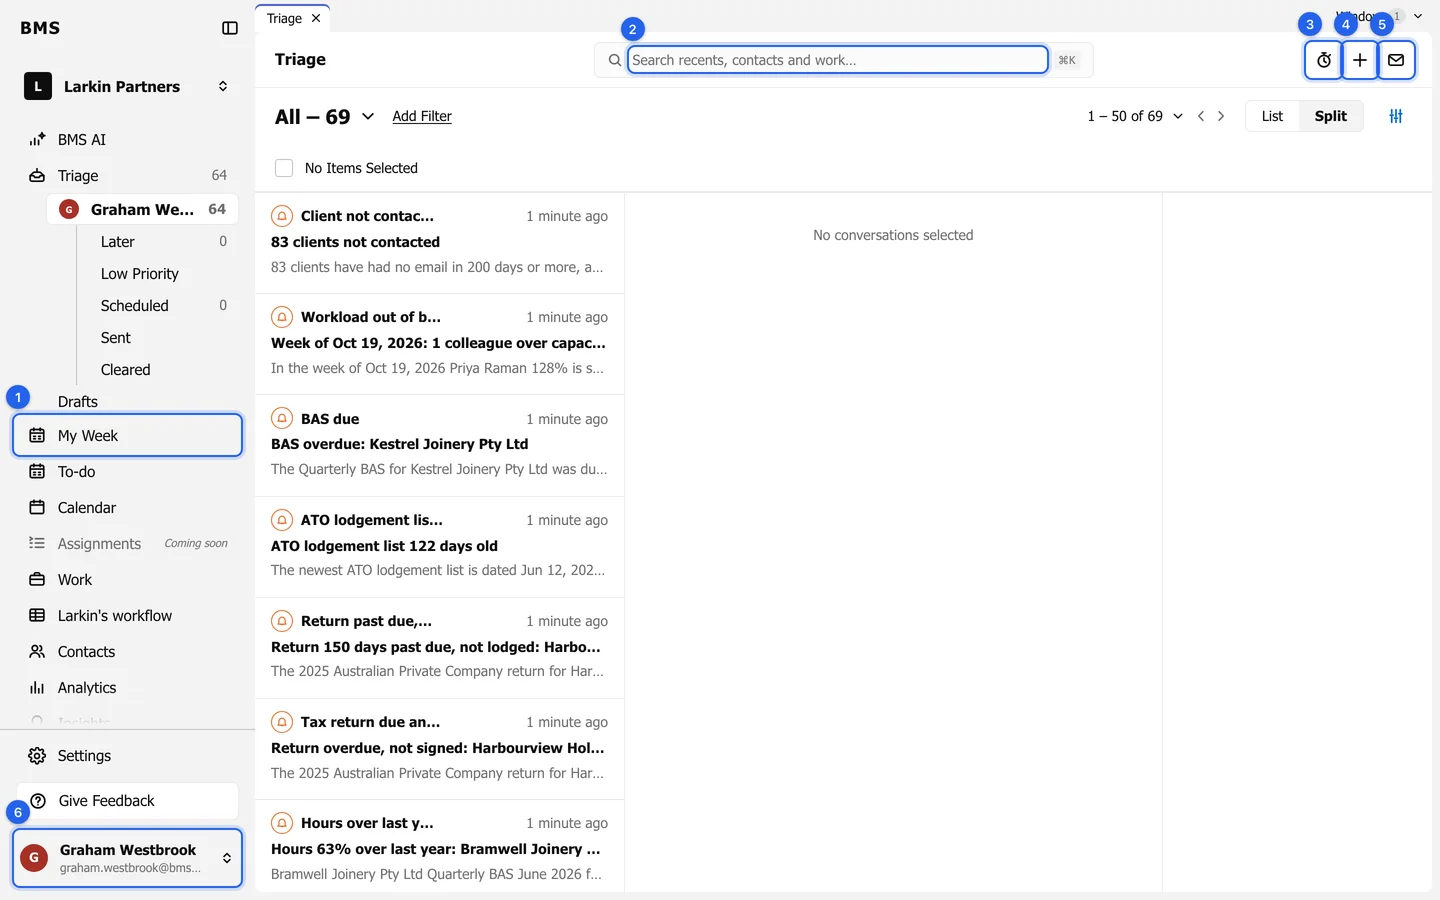Open Settings gear in sidebar
Screen dimensions: 1440x900
[x=127, y=756]
